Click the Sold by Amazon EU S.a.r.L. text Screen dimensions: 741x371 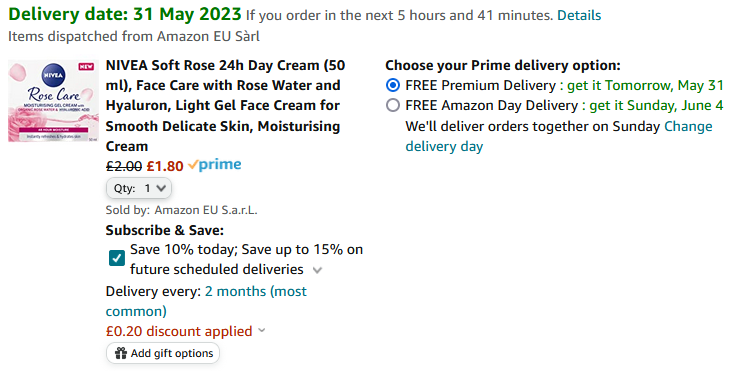(x=181, y=210)
